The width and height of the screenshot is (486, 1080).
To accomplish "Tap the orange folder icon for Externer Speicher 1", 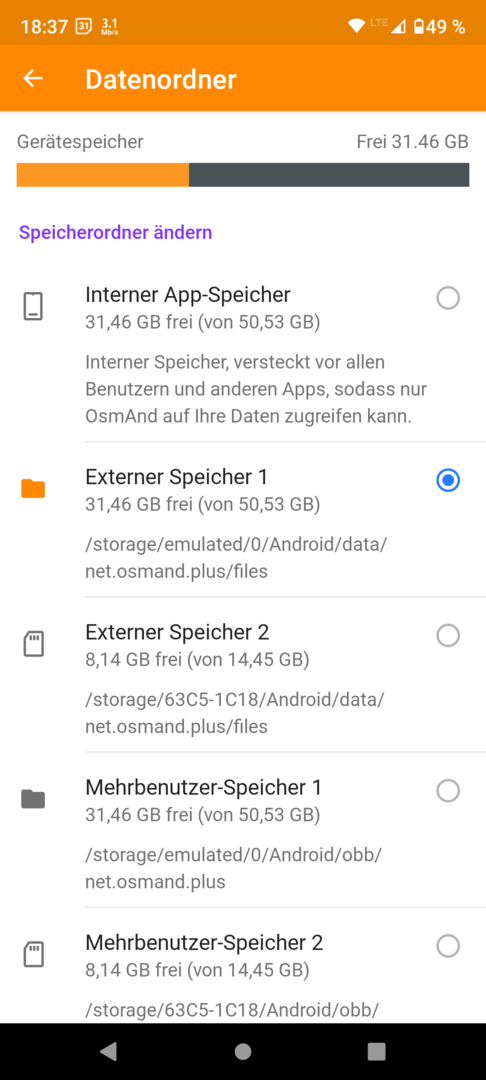I will [x=33, y=489].
